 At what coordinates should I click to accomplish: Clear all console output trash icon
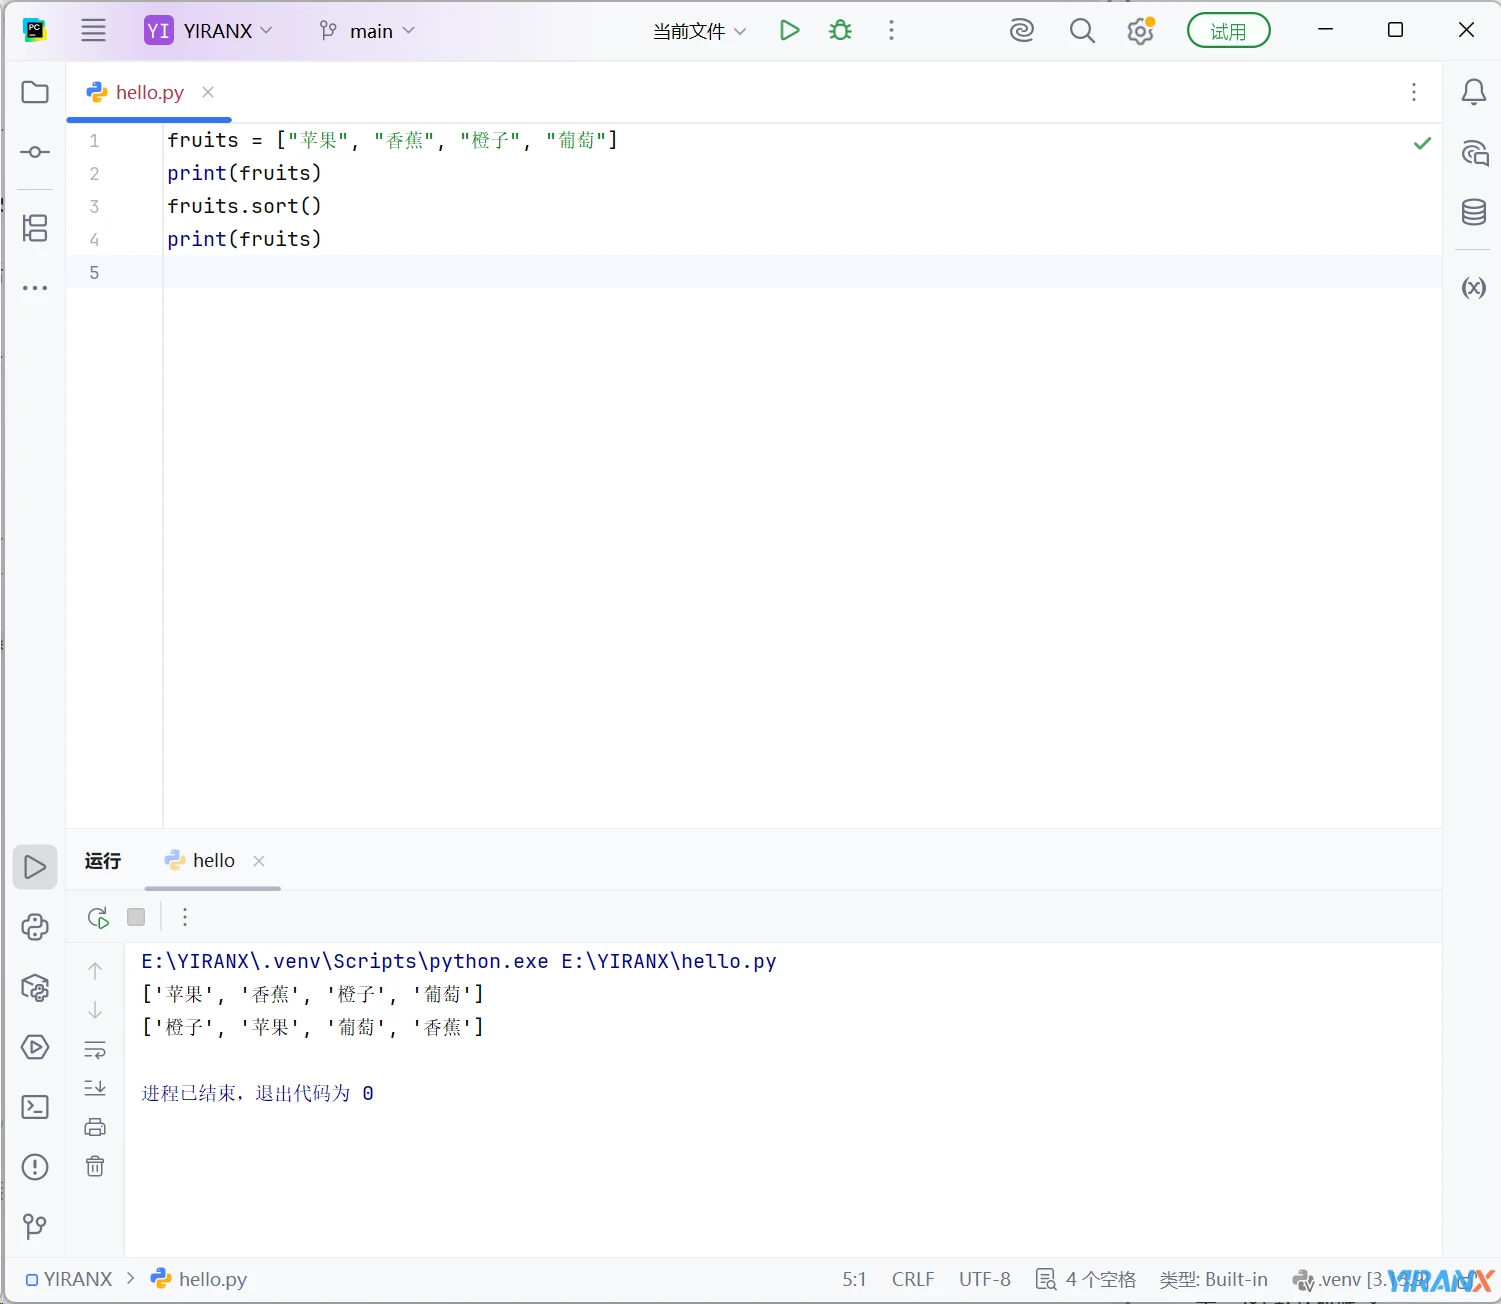pos(95,1166)
